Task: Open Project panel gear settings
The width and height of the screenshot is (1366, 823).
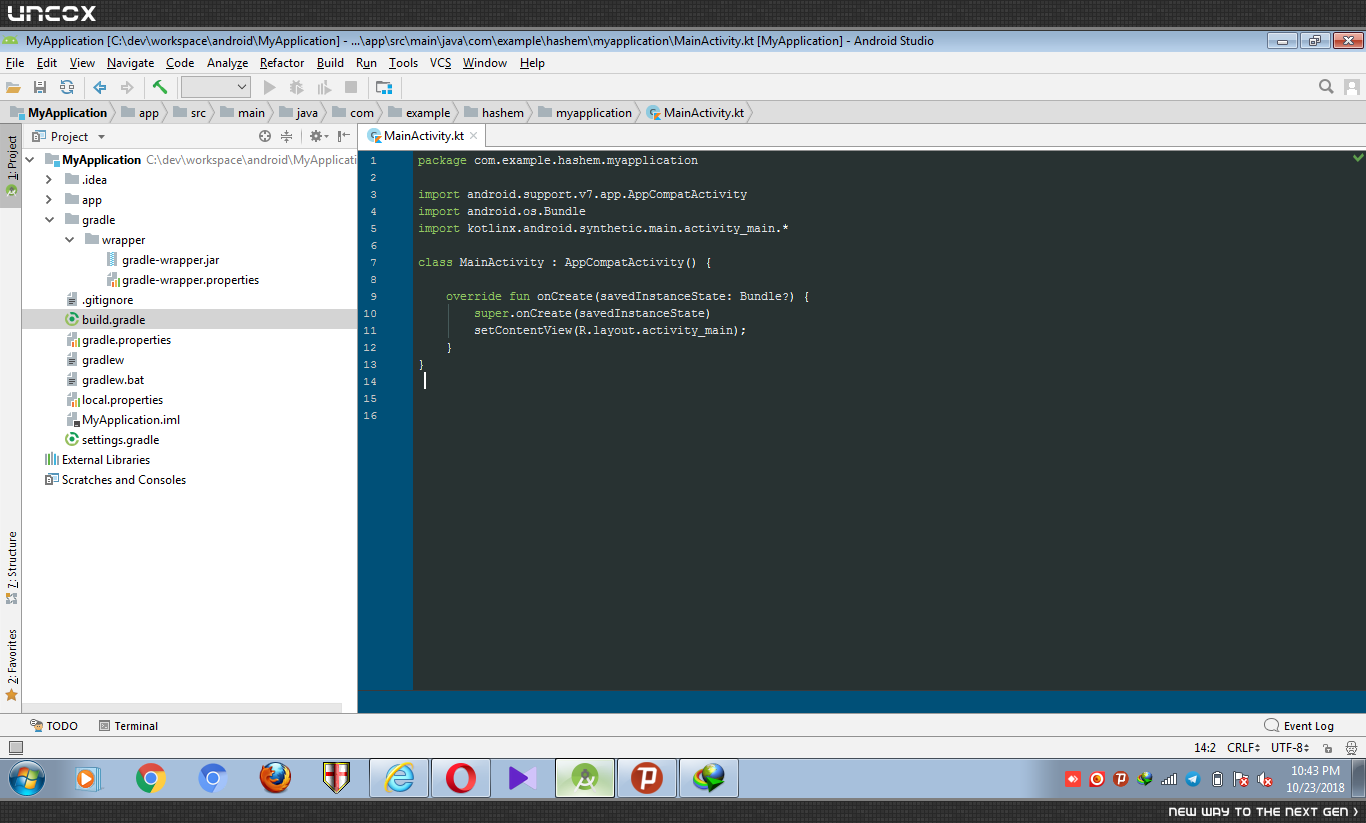Action: click(x=318, y=136)
